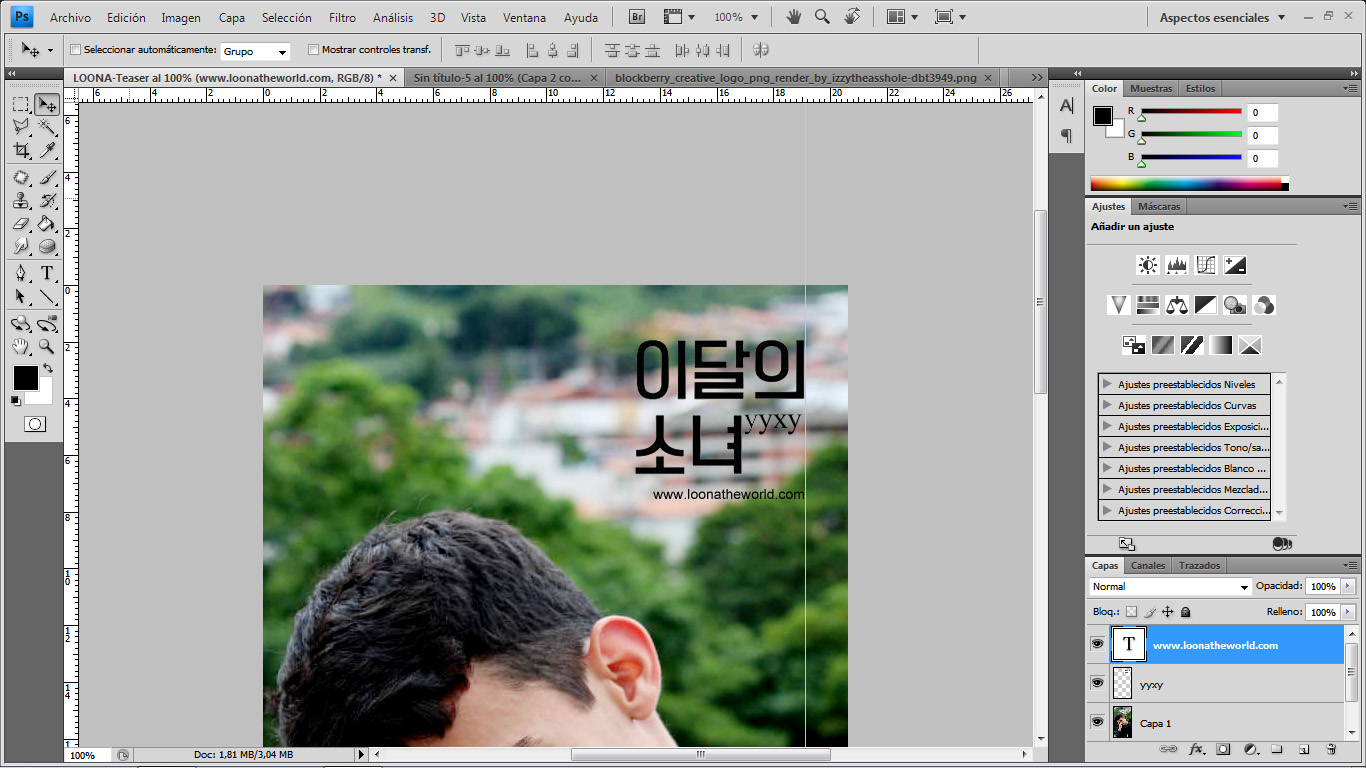
Task: Select the Brush tool
Action: tap(47, 178)
